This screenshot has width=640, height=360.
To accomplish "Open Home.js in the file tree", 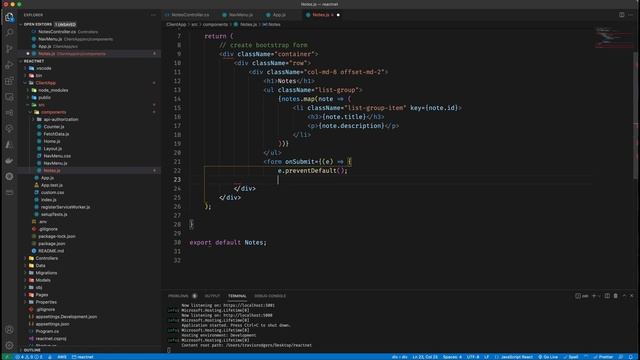I will (51, 142).
